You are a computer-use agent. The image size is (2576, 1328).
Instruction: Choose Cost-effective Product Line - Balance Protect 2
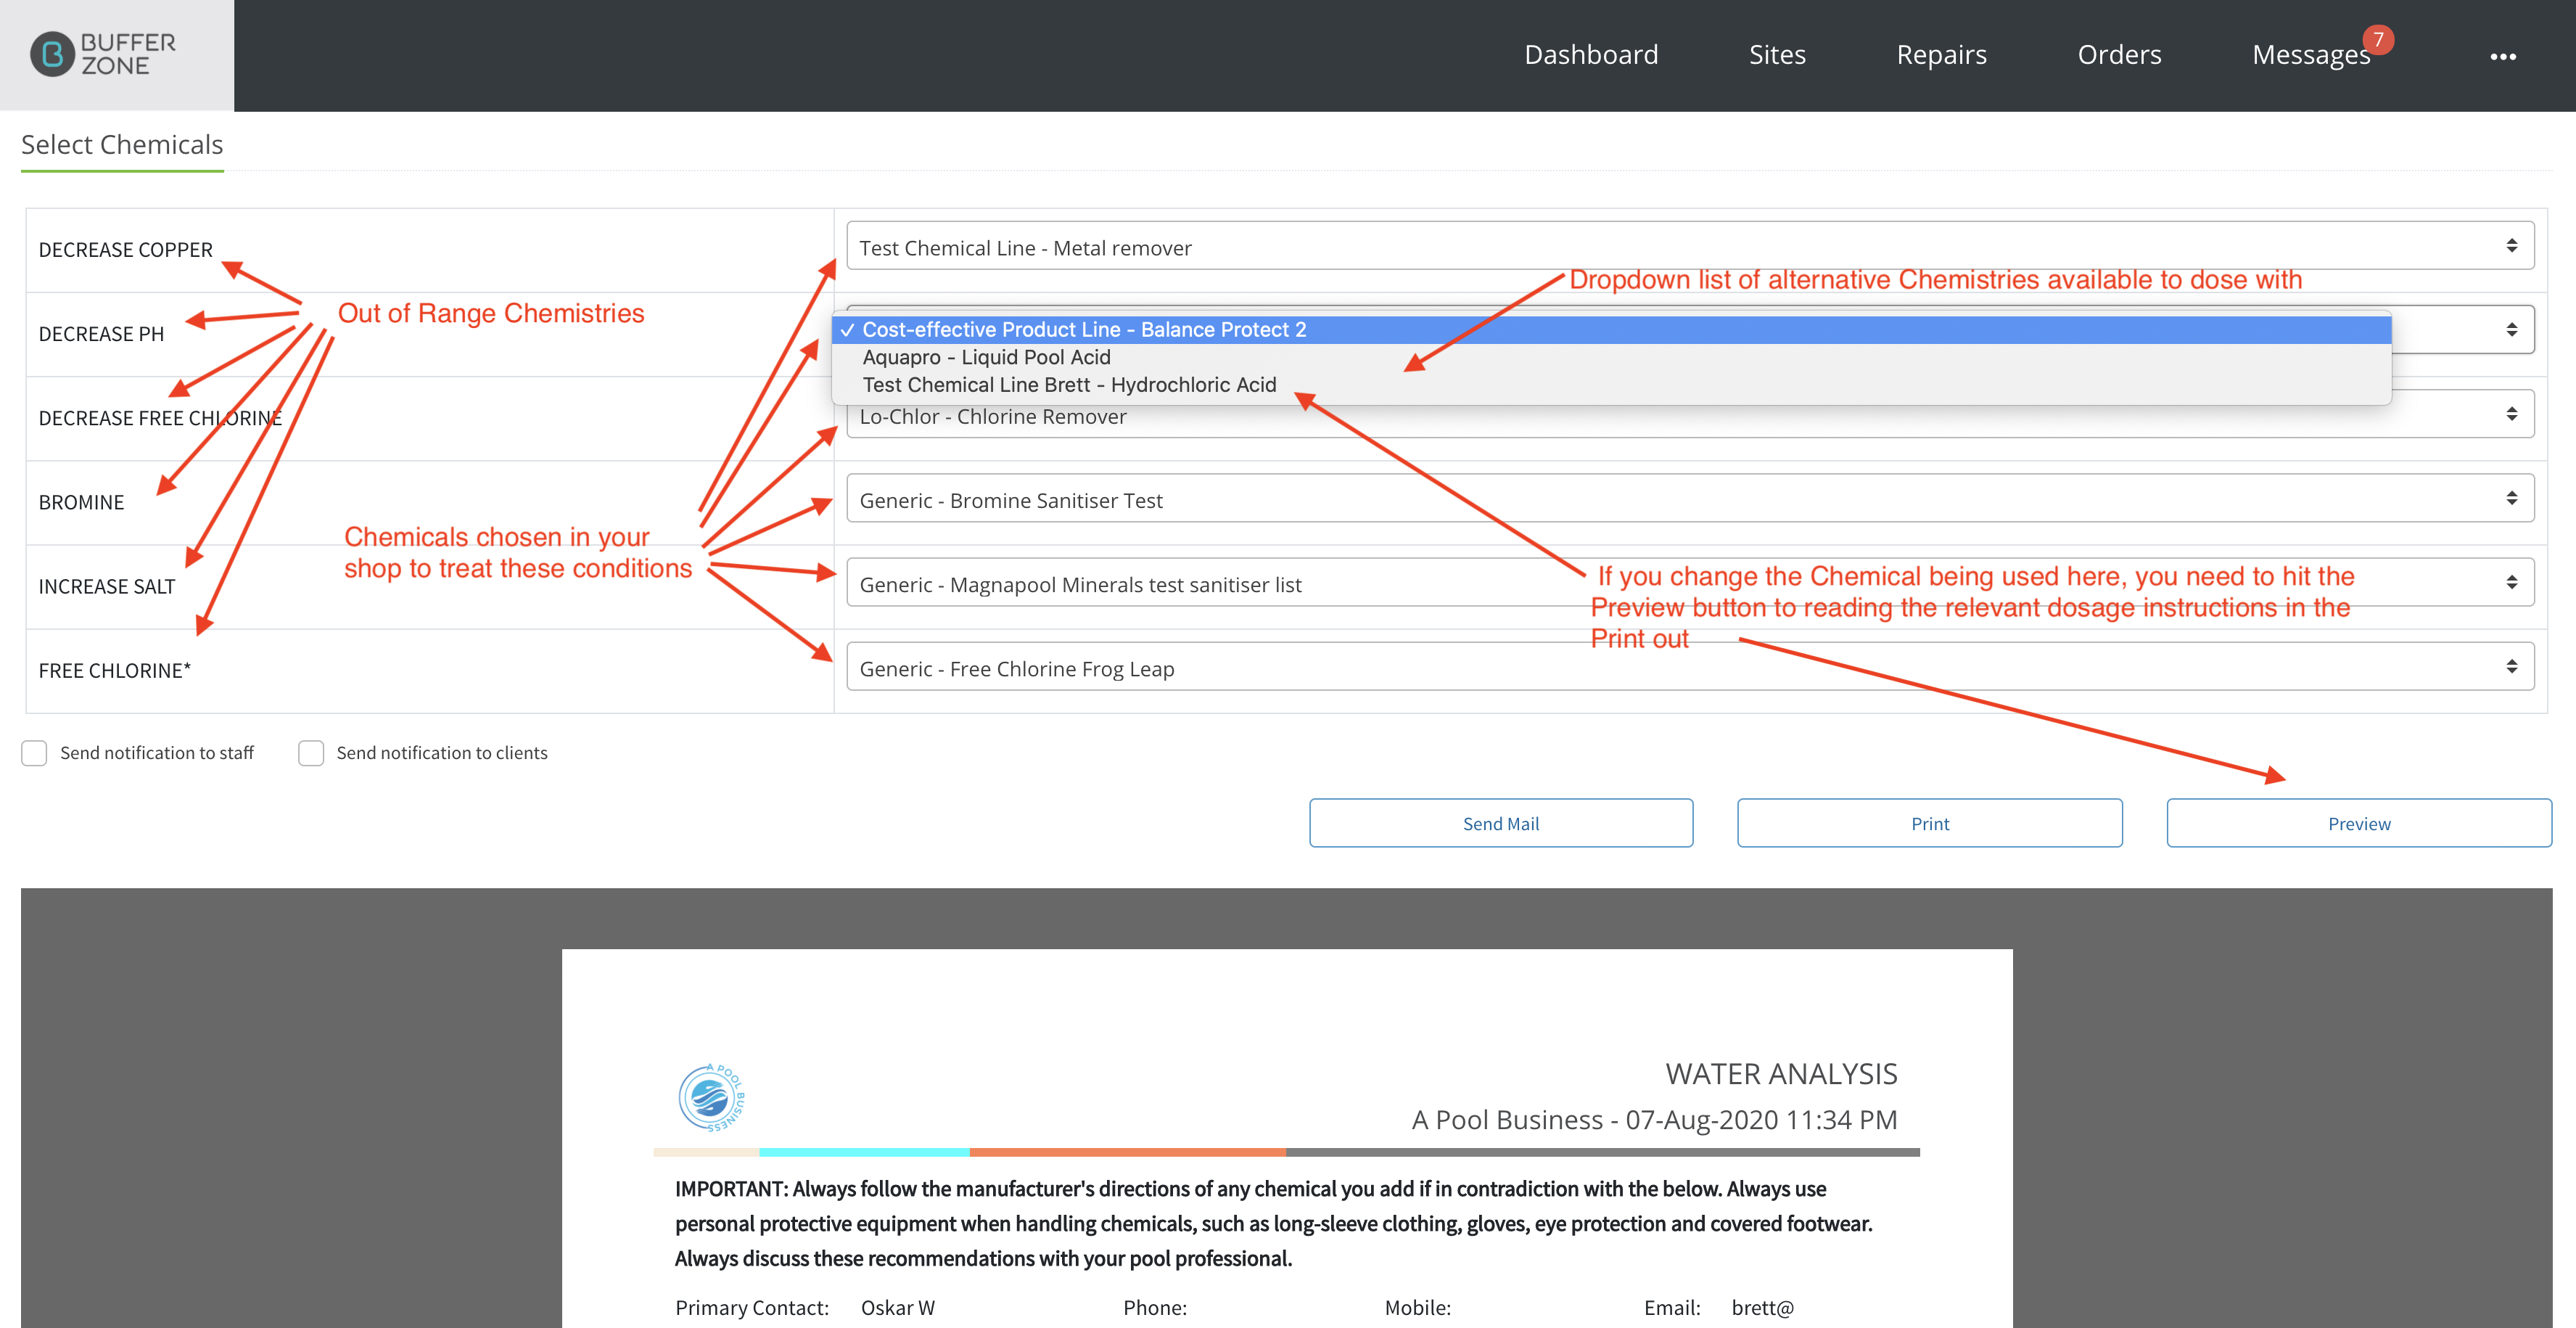click(1612, 330)
